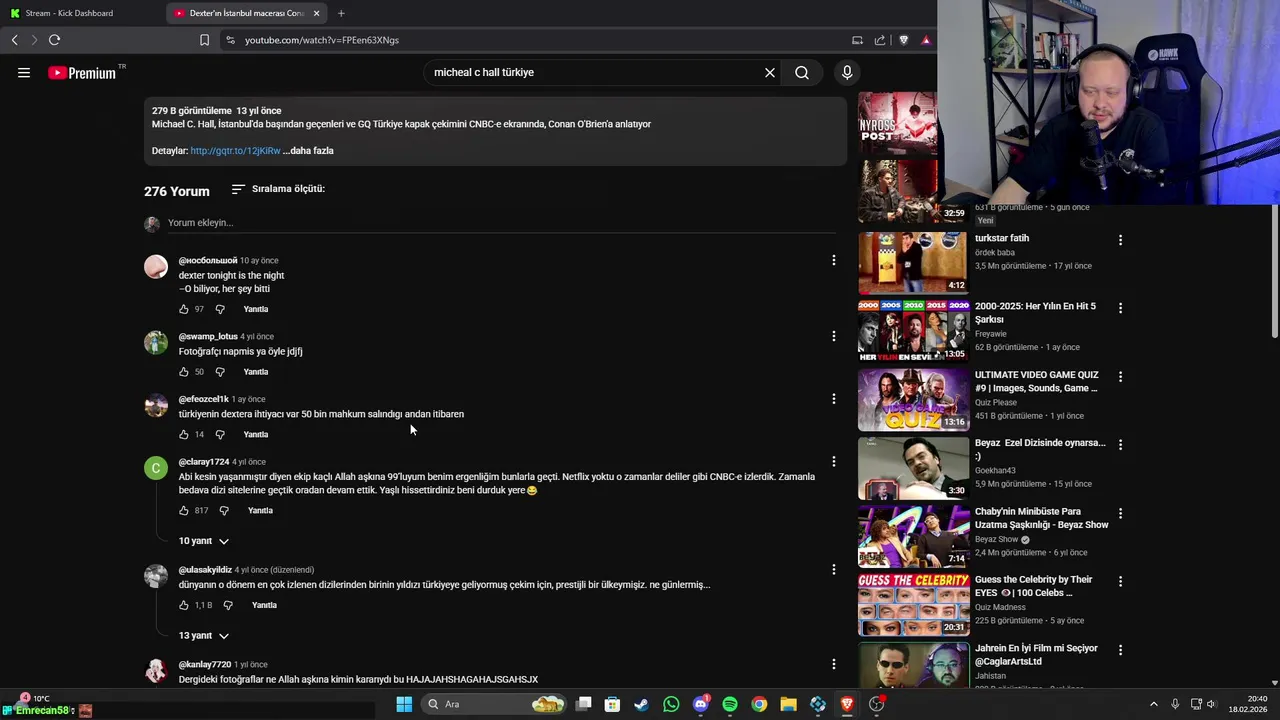The image size is (1280, 720).
Task: Click 'Yorum ekleyin...' comment field
Action: [x=500, y=223]
